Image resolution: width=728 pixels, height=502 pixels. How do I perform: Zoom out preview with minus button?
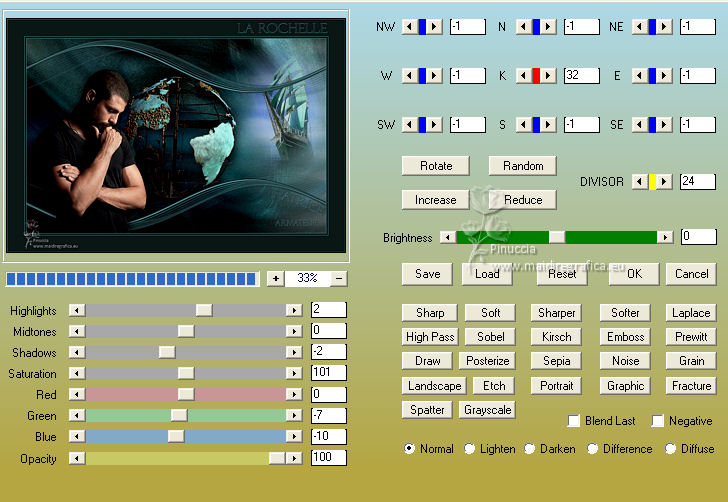(x=339, y=278)
